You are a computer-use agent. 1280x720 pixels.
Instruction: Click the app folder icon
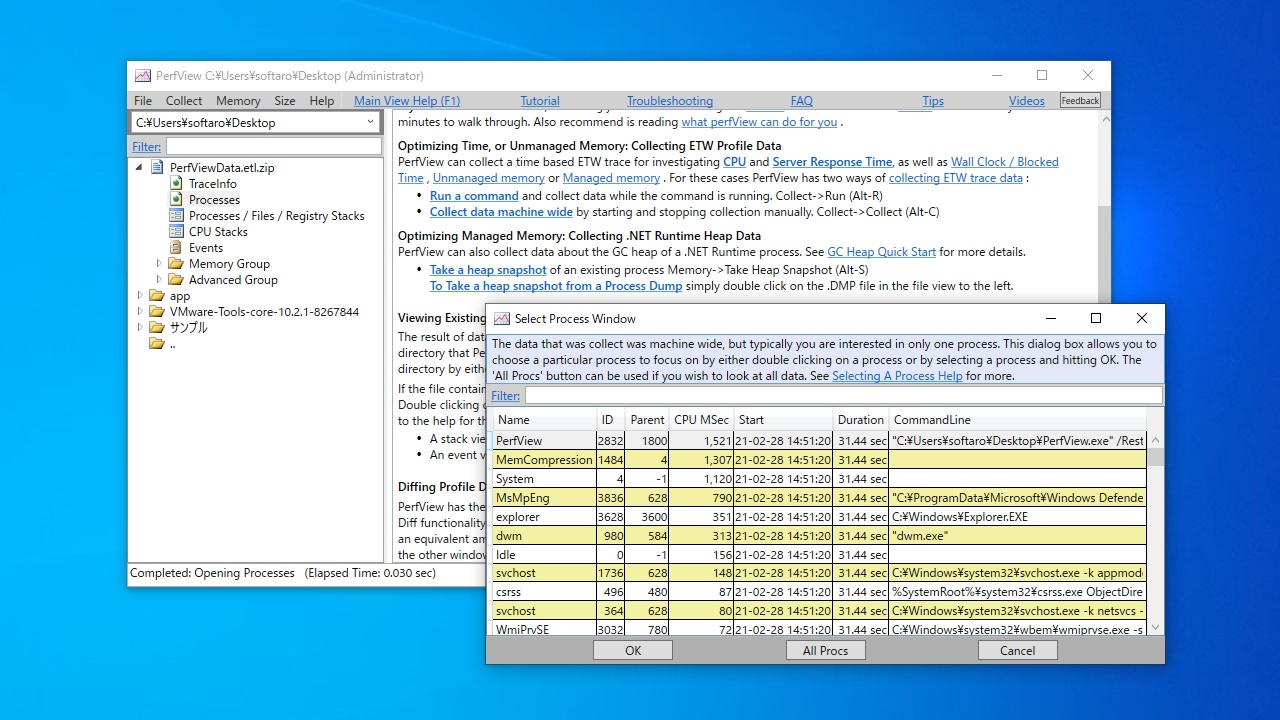(x=157, y=296)
